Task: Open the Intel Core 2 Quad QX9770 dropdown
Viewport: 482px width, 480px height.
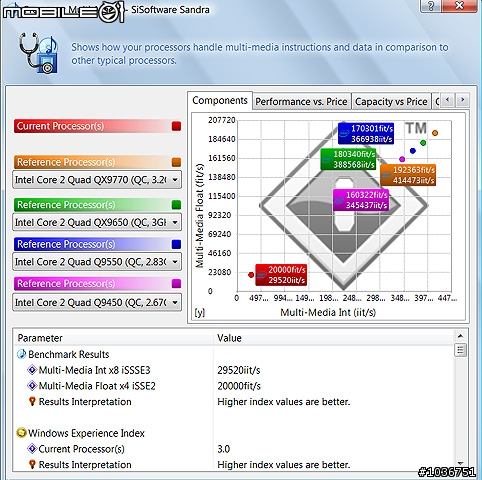Action: (97, 180)
